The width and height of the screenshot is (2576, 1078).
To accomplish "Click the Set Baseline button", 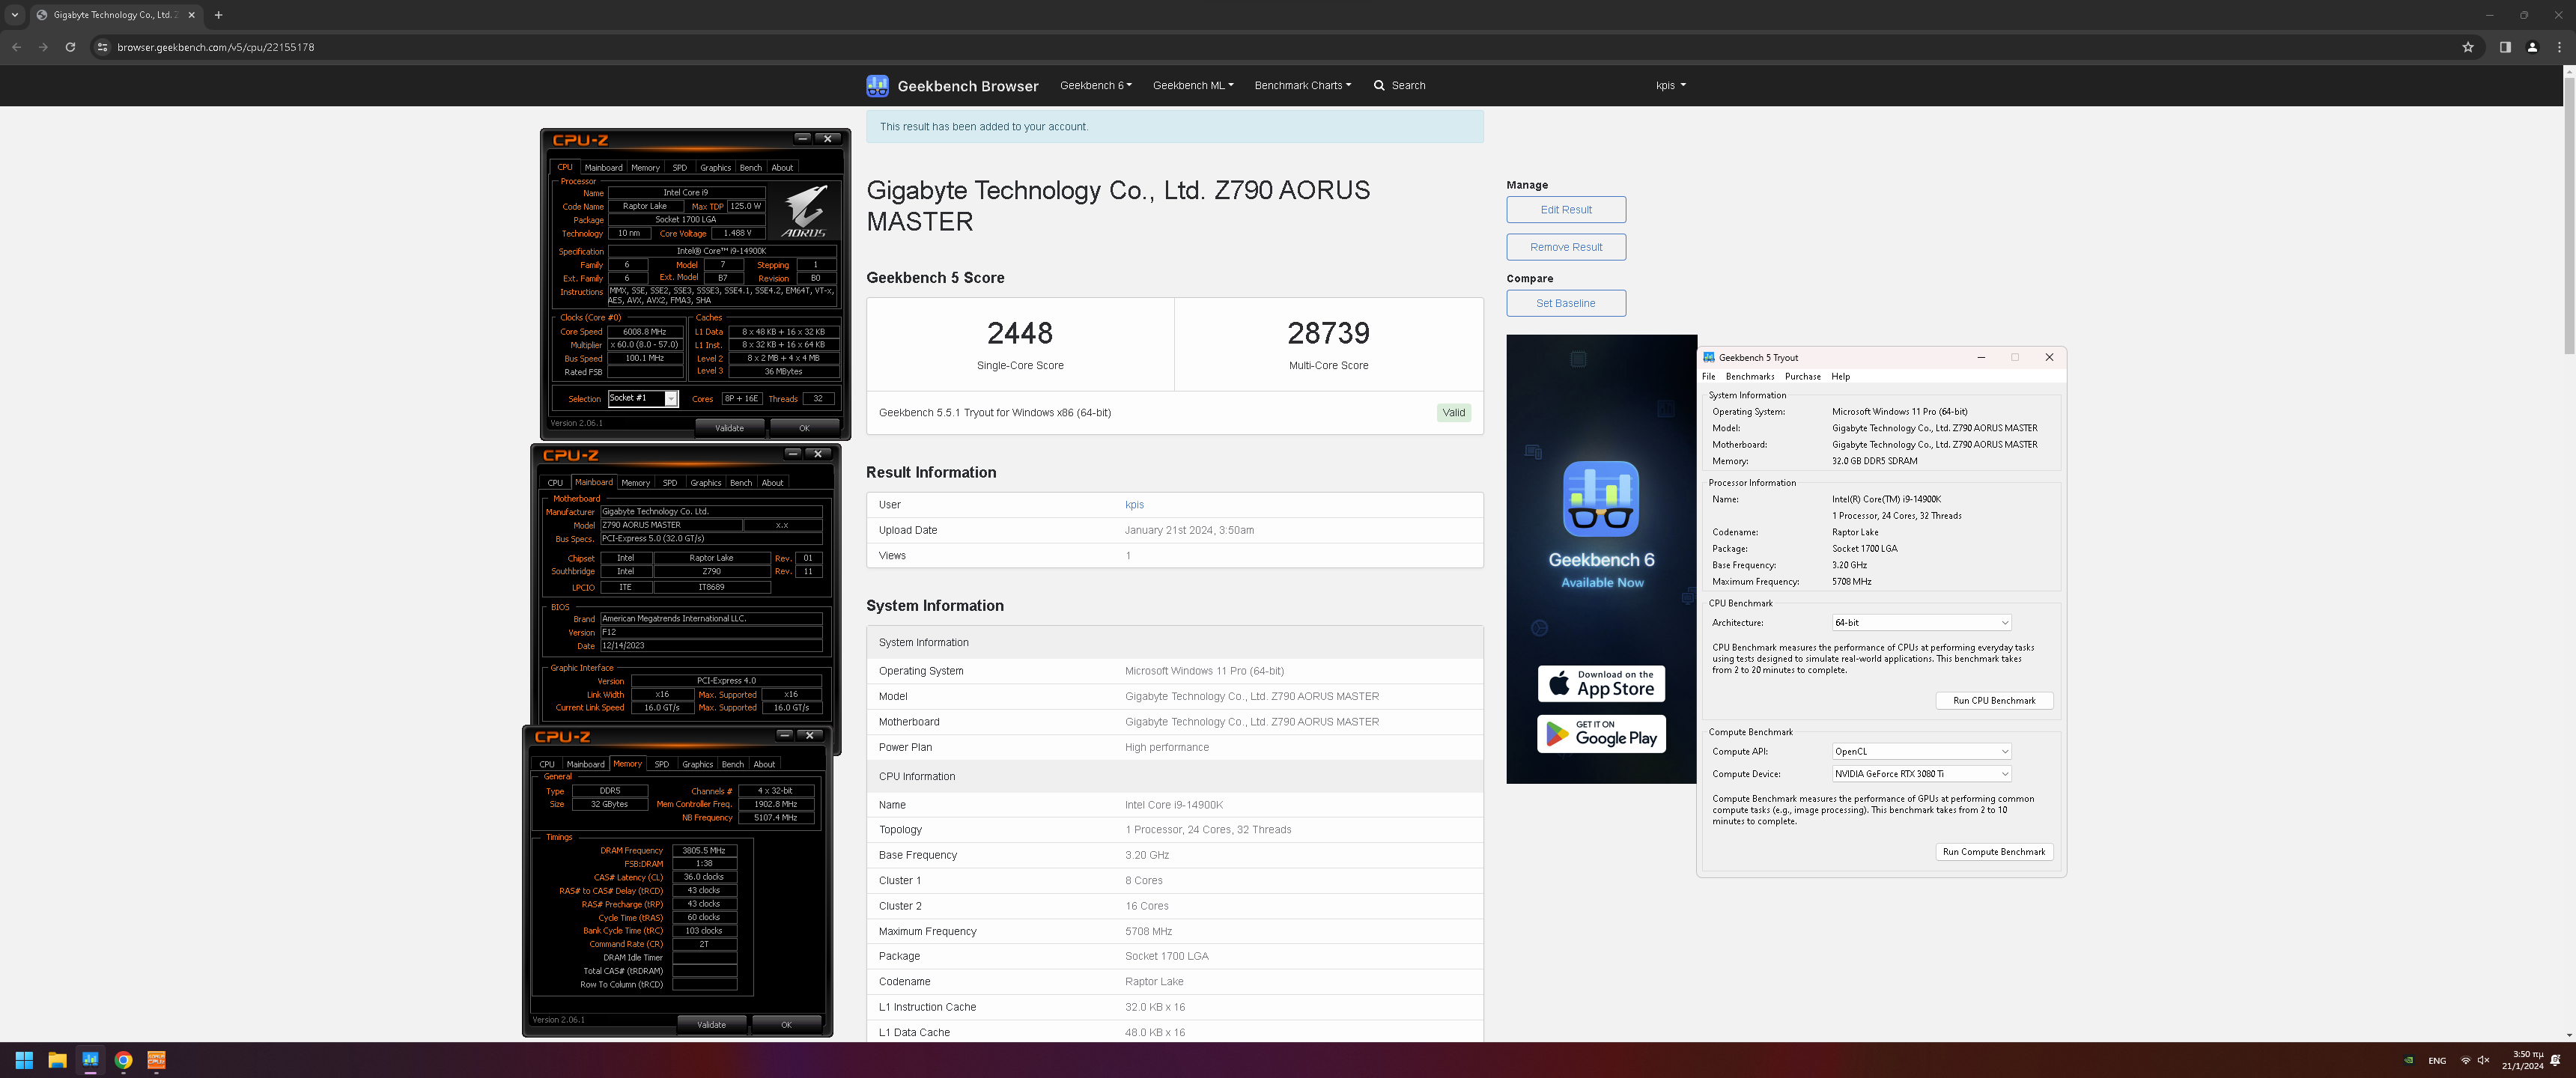I will 1566,303.
